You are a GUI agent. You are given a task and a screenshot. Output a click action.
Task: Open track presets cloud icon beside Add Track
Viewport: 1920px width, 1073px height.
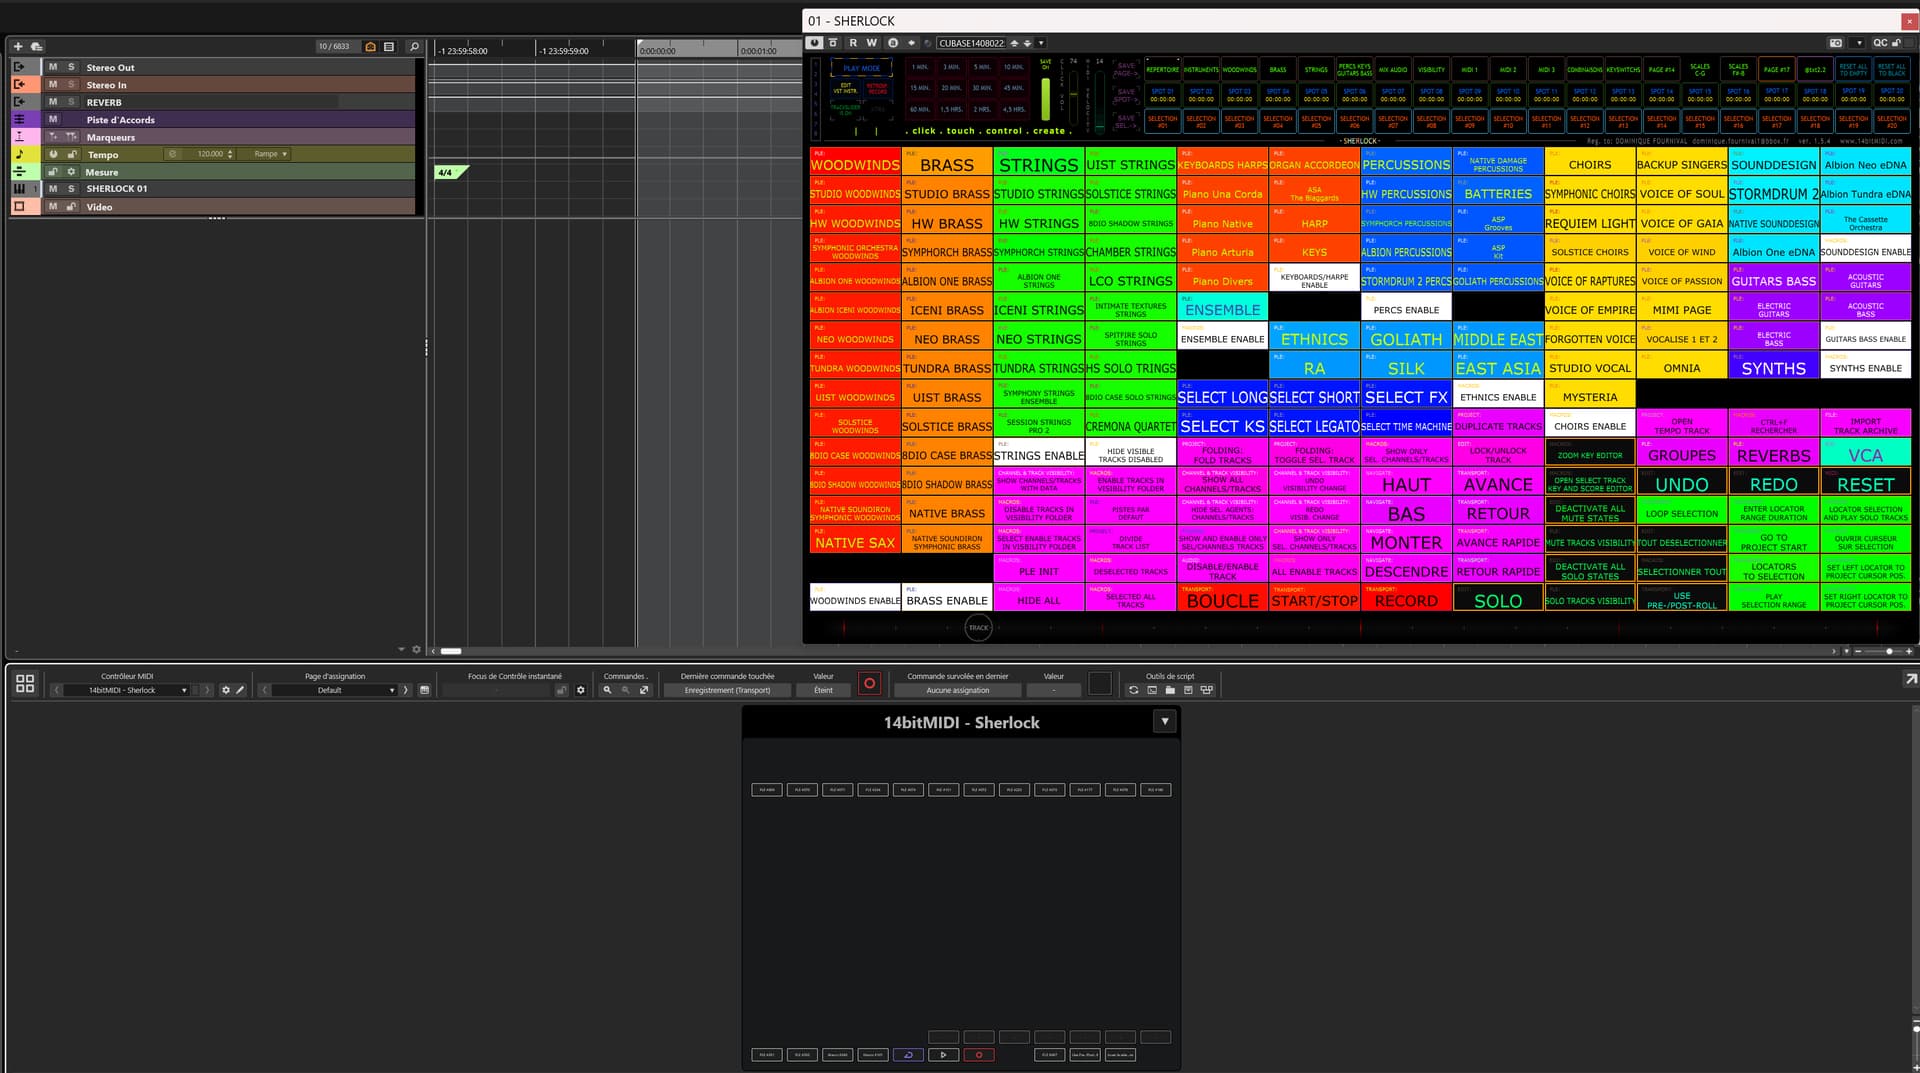[x=37, y=46]
